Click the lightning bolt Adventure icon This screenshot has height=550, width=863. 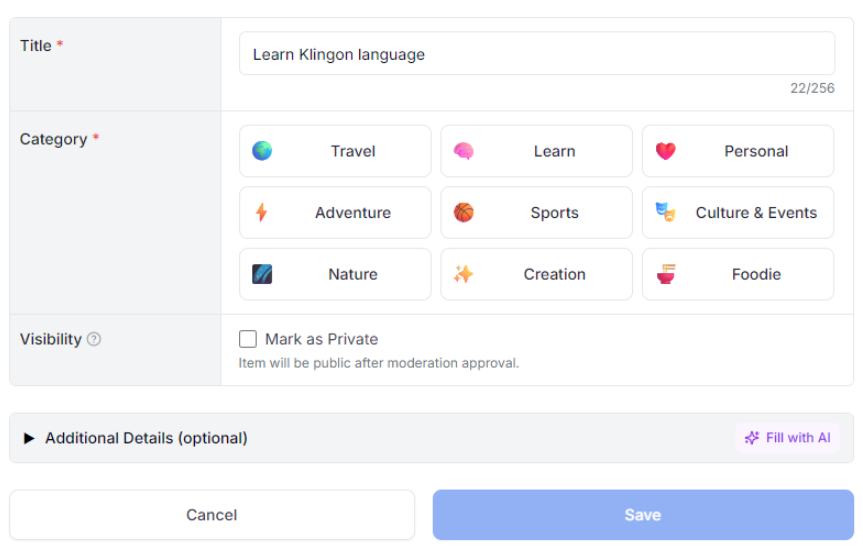[x=262, y=213]
